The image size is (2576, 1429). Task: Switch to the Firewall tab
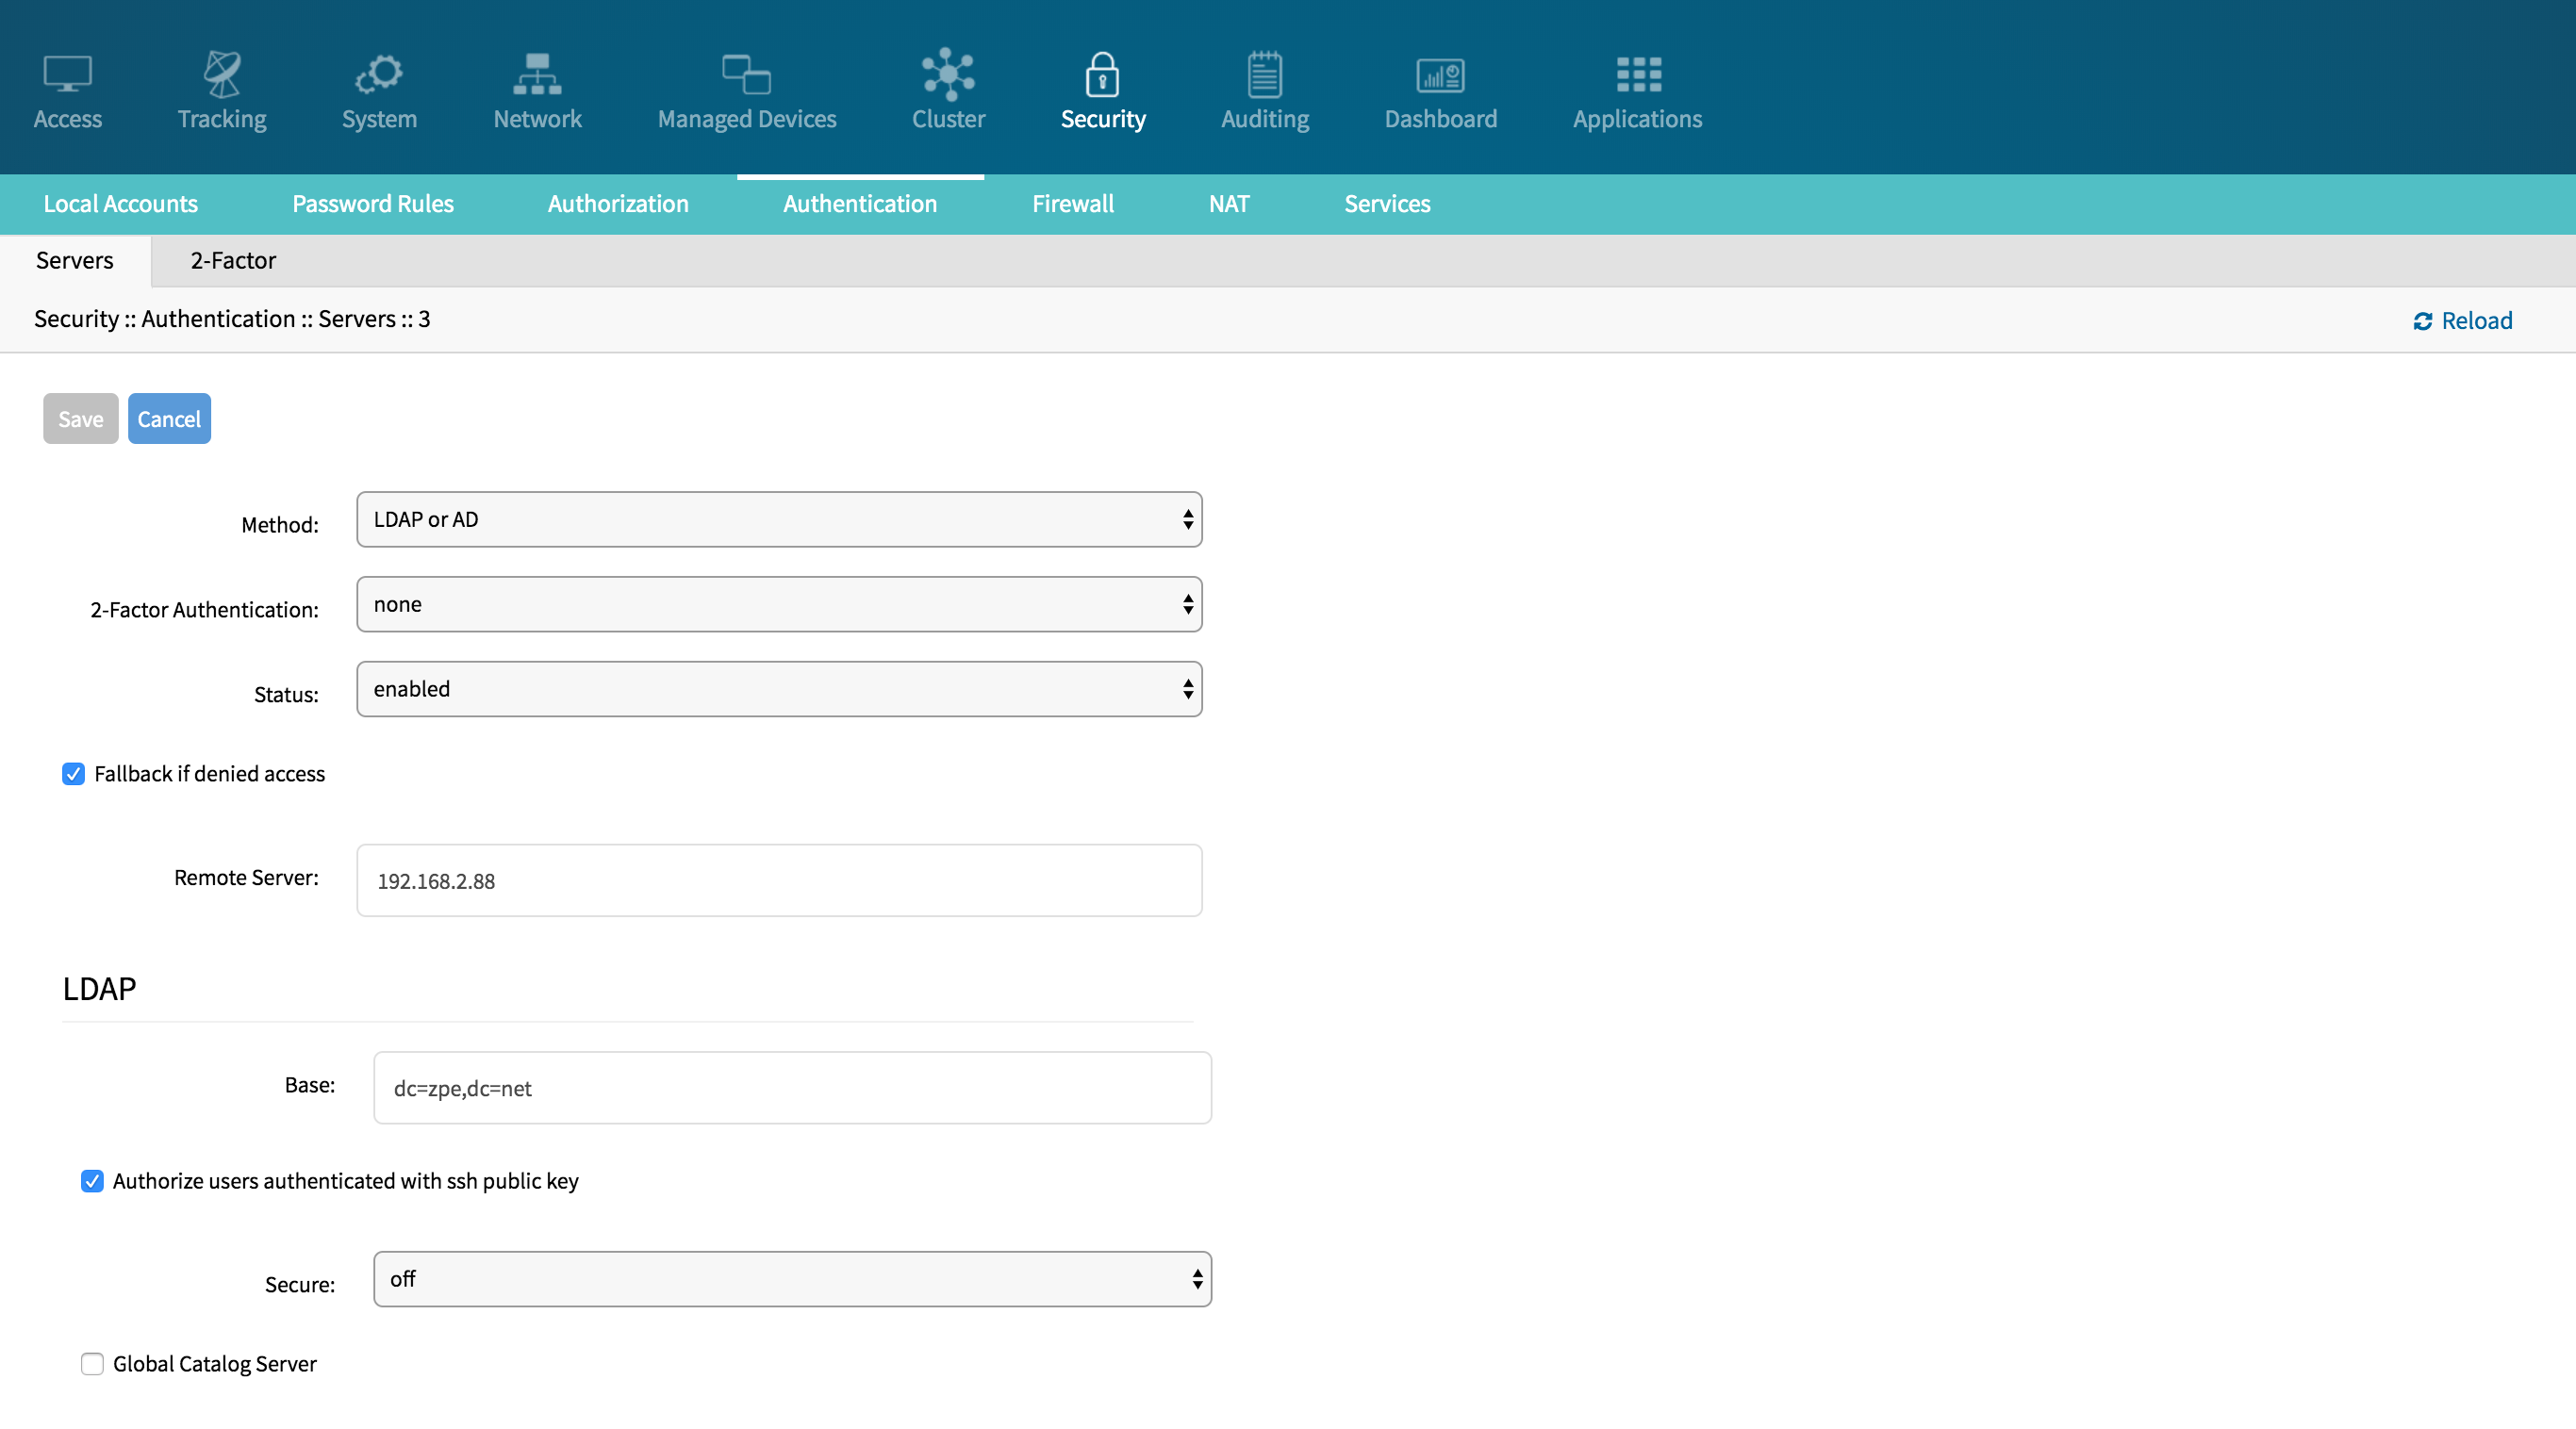click(x=1073, y=204)
